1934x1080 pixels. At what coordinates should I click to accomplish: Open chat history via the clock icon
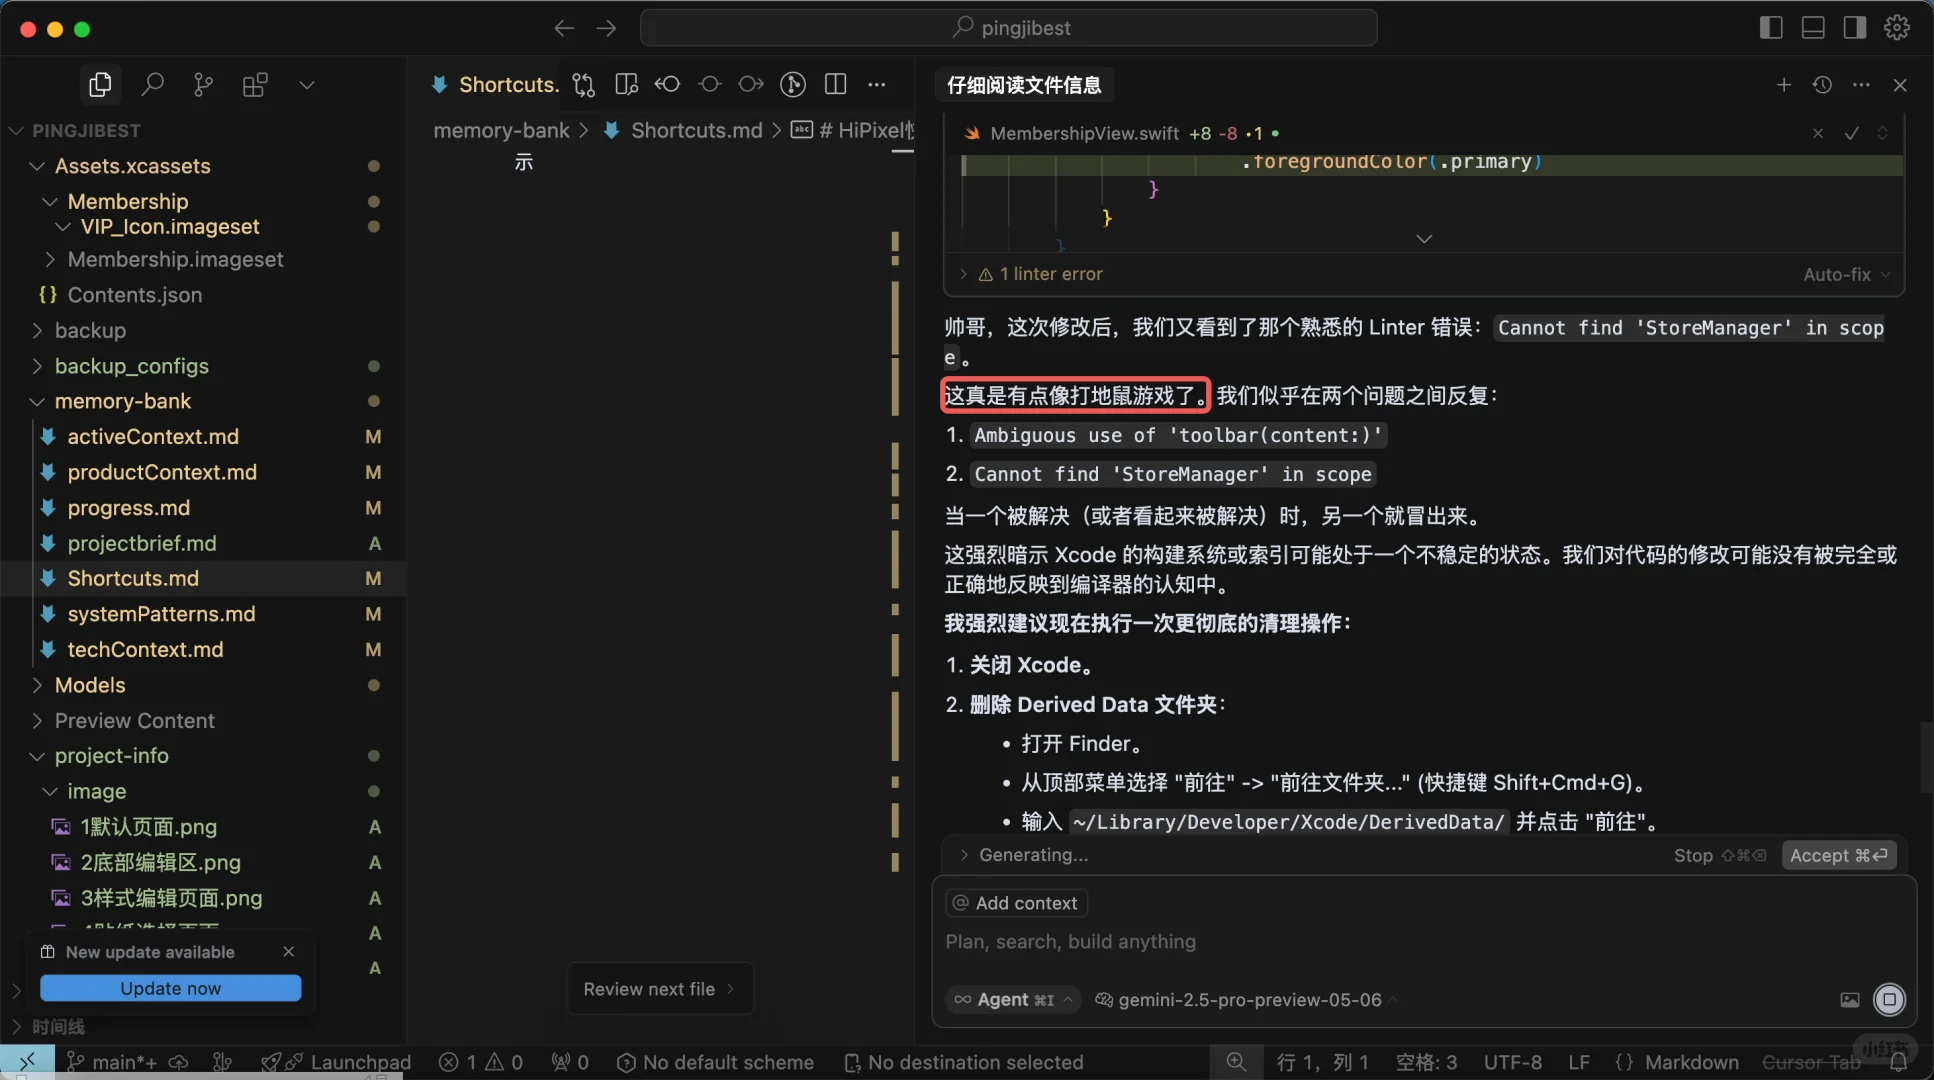click(x=1823, y=85)
